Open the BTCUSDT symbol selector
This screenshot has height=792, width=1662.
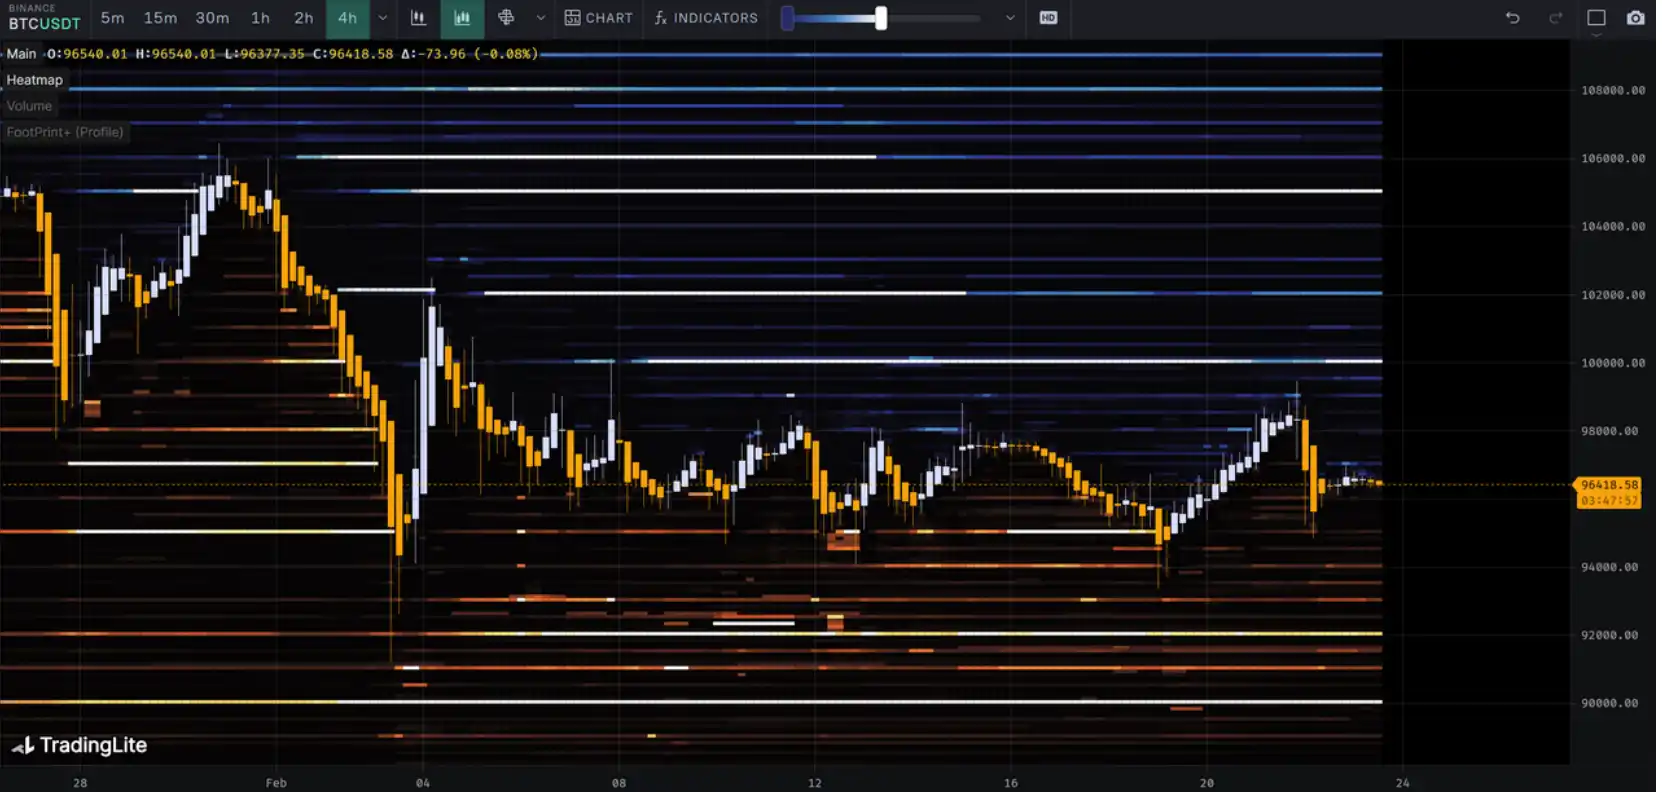pos(44,23)
